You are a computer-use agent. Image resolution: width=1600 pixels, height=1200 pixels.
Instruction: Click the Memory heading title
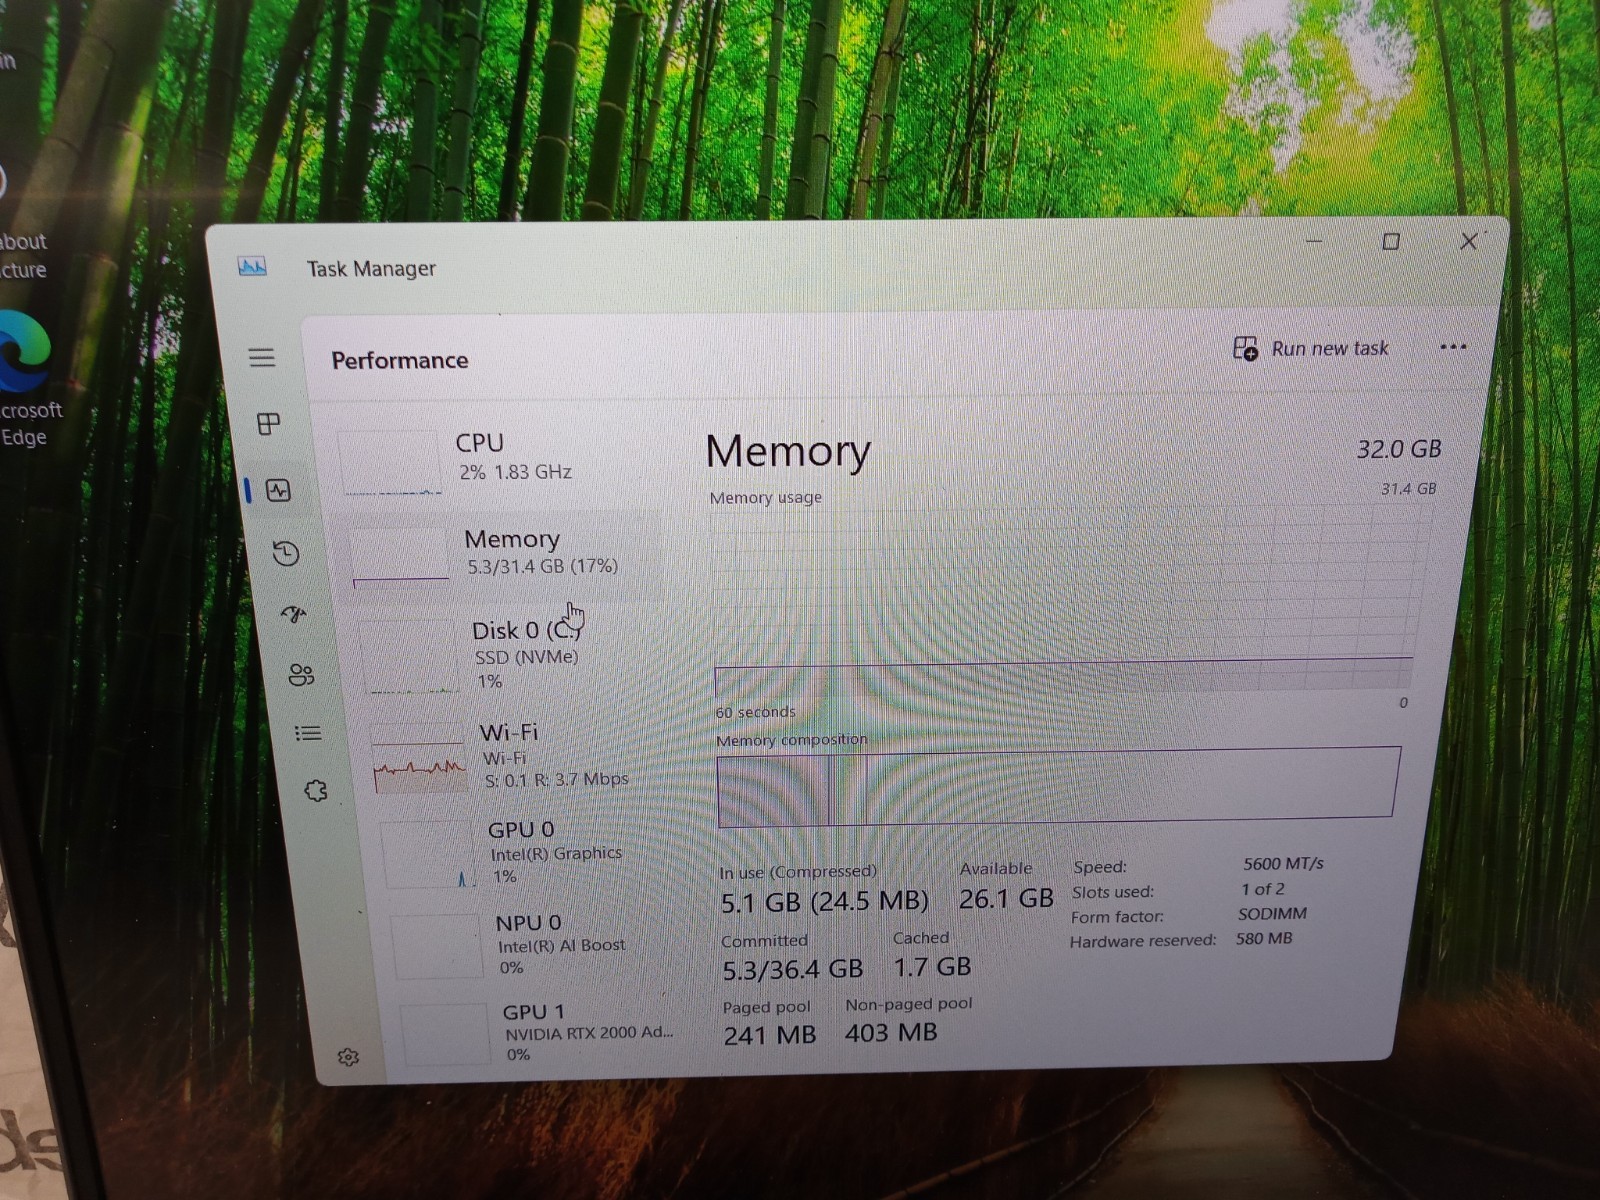[788, 452]
